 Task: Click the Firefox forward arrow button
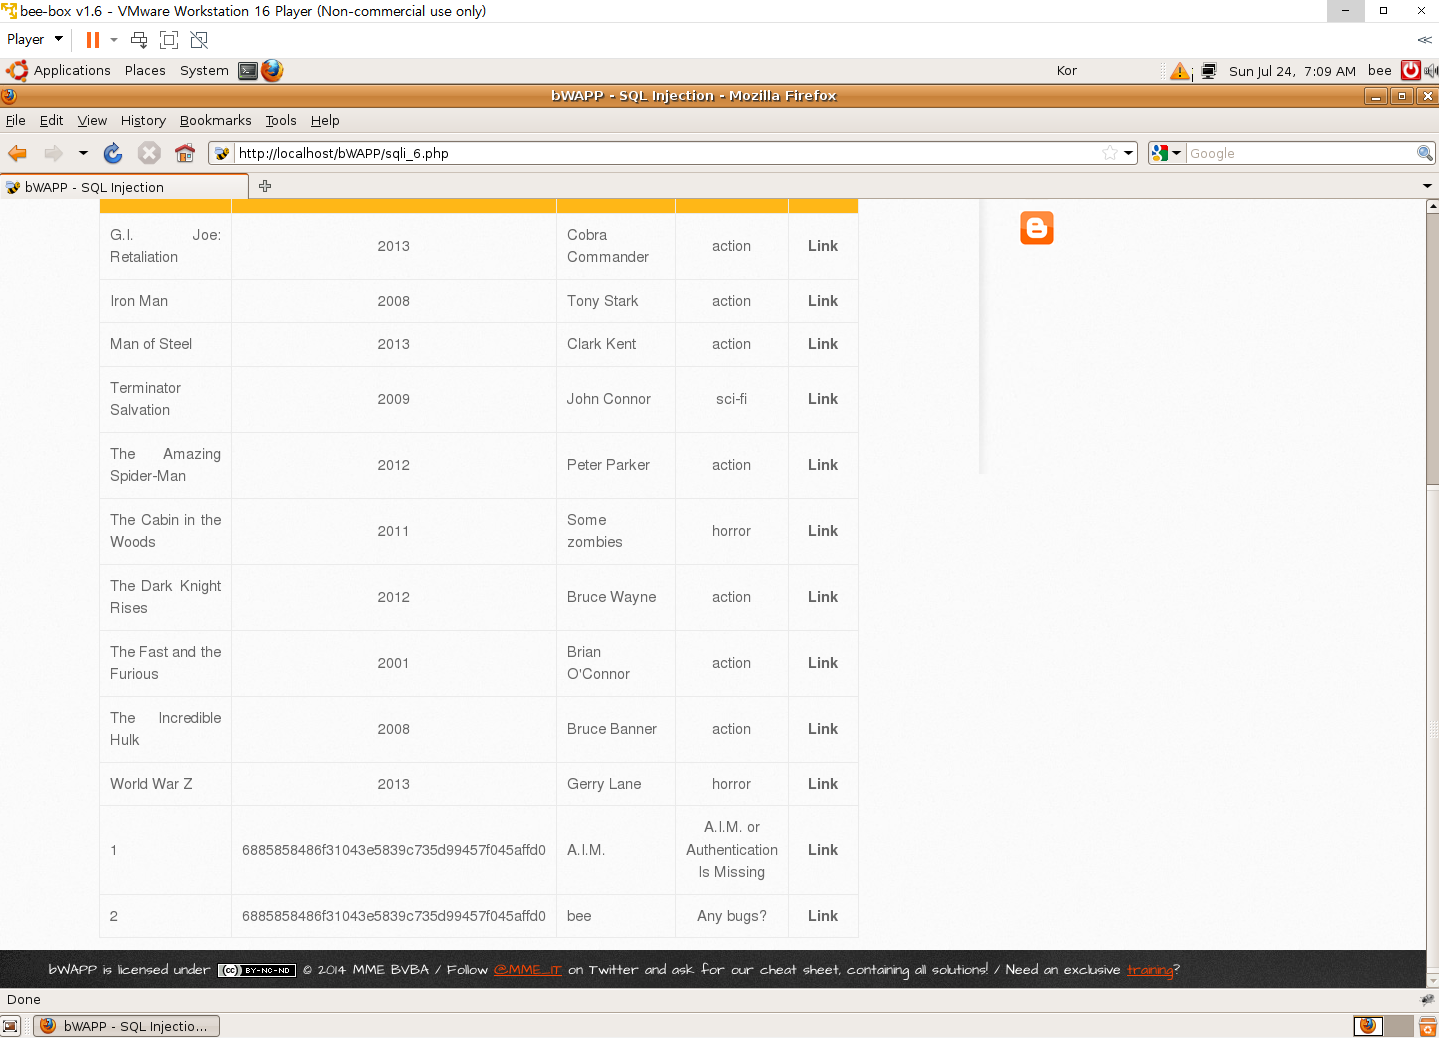(x=53, y=153)
